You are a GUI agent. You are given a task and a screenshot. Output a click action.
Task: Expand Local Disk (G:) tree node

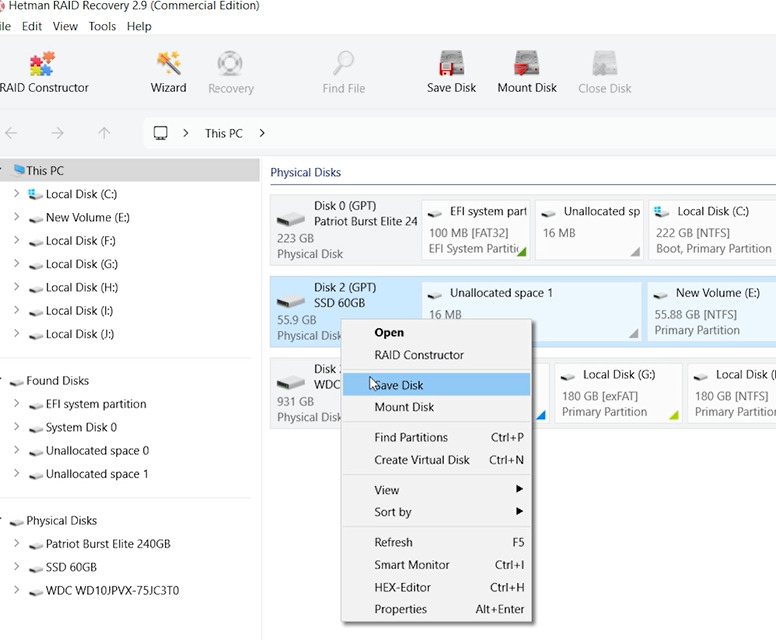16,263
